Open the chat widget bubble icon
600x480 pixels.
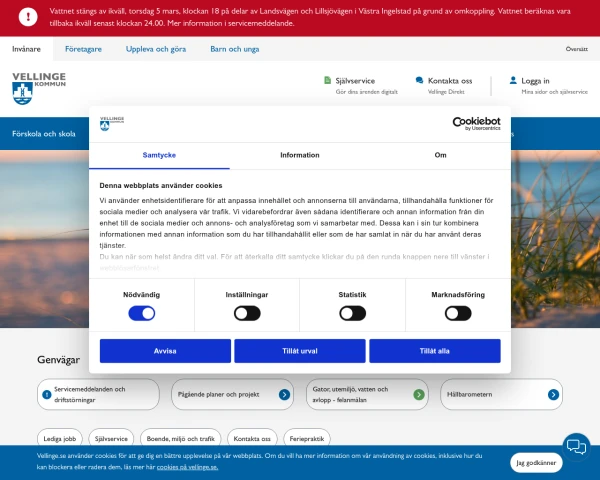(575, 446)
